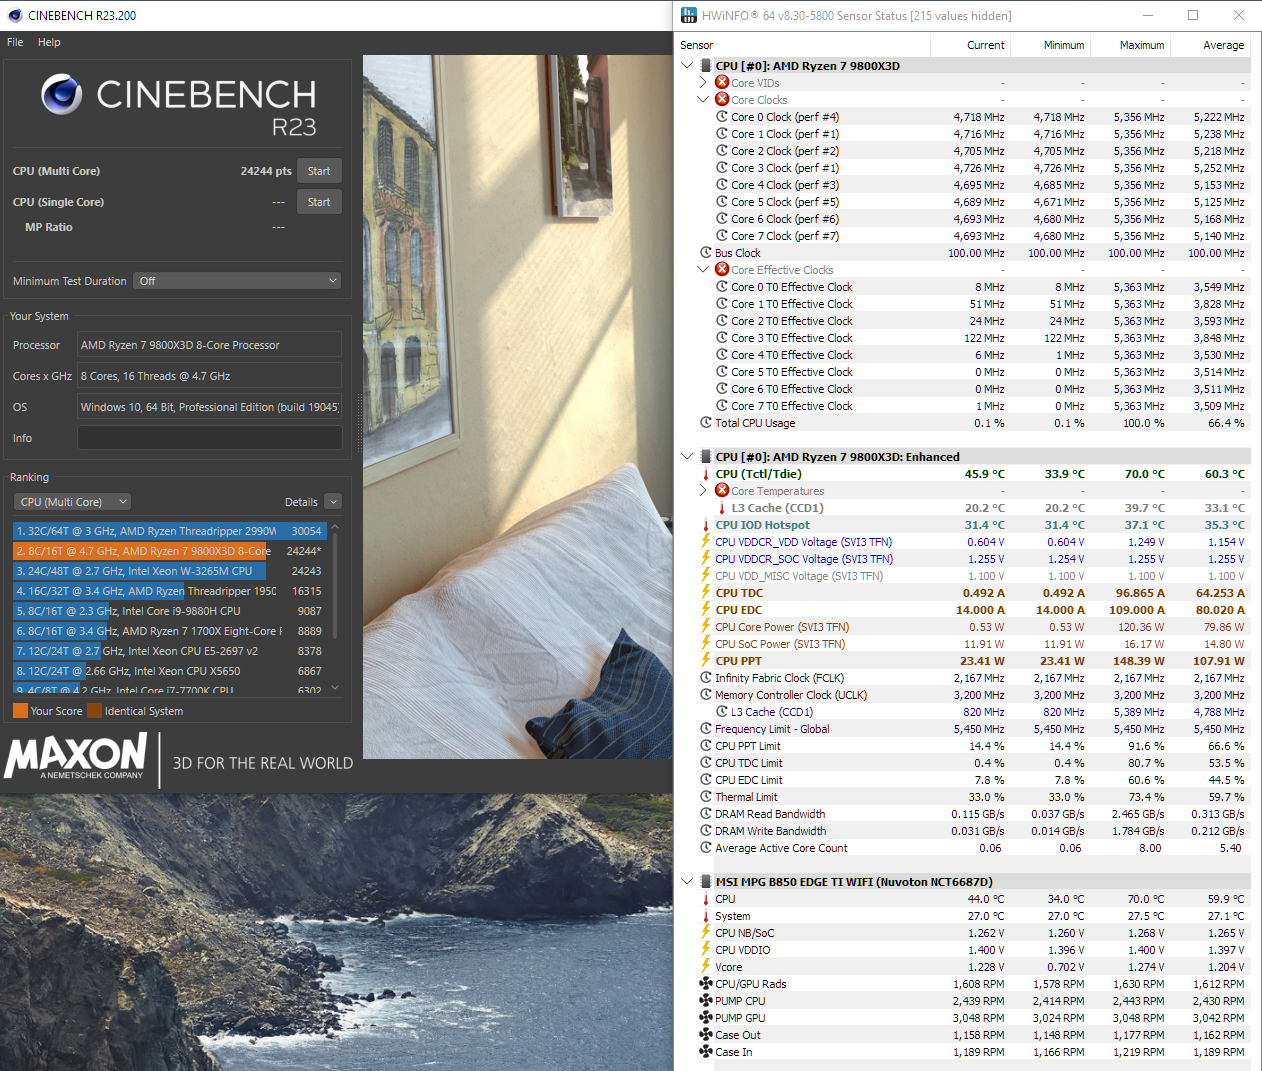
Task: Expand the Core VIDs group
Action: coord(704,83)
